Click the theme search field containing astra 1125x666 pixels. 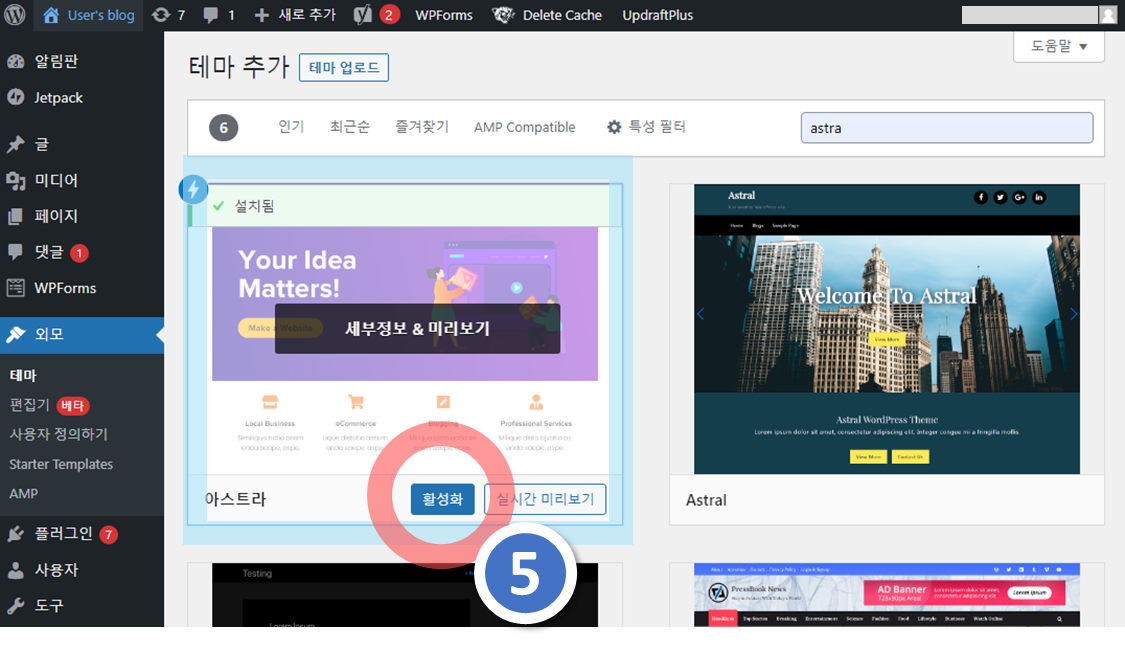point(947,128)
